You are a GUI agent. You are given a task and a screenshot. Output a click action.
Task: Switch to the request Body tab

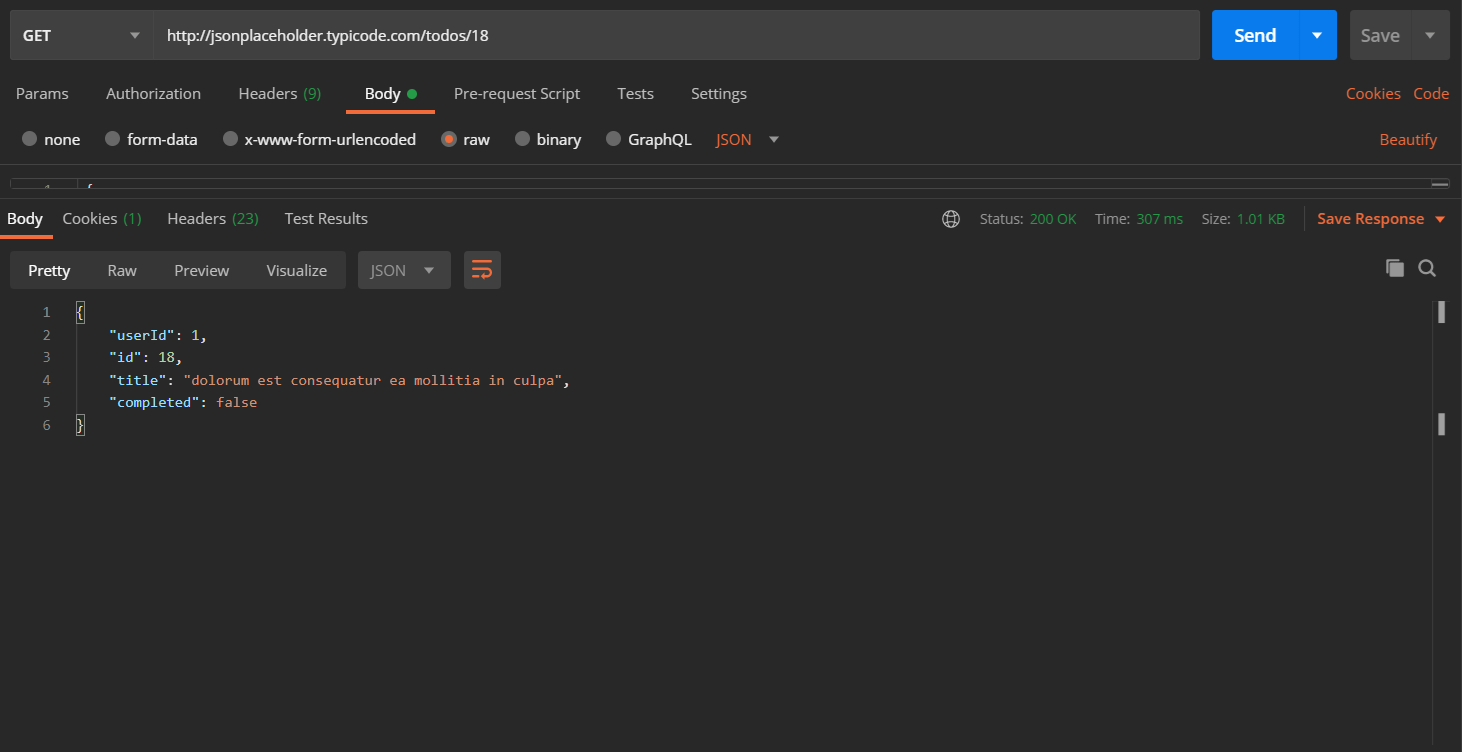pos(390,93)
